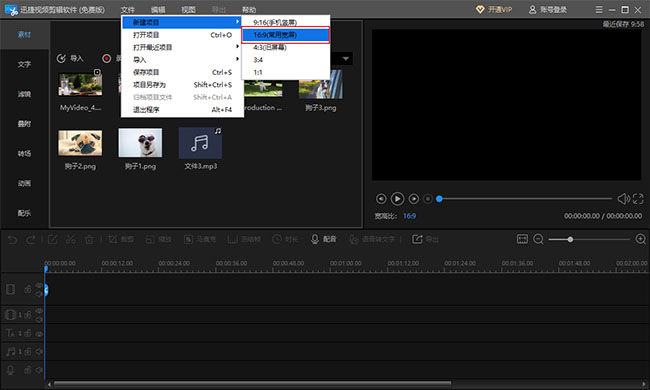Click the fit-timeline icon left of zoom out
This screenshot has width=650, height=390.
(x=522, y=239)
